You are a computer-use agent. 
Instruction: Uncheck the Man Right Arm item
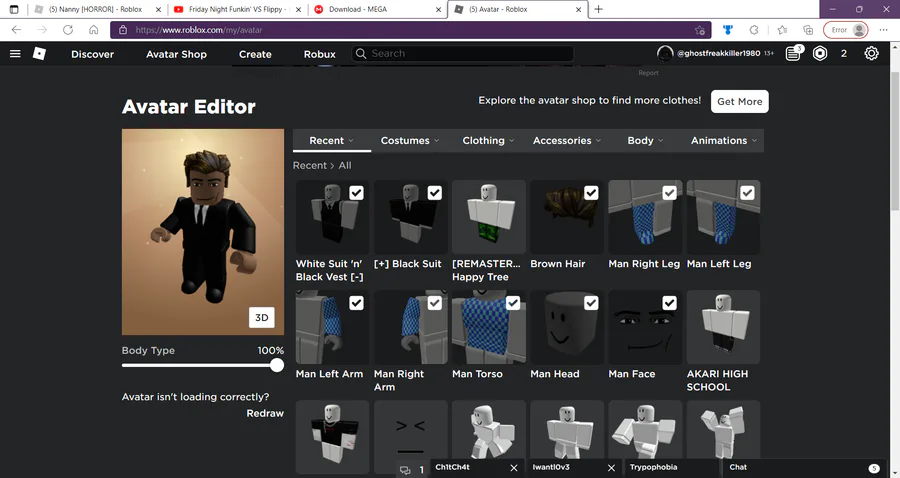[x=435, y=303]
